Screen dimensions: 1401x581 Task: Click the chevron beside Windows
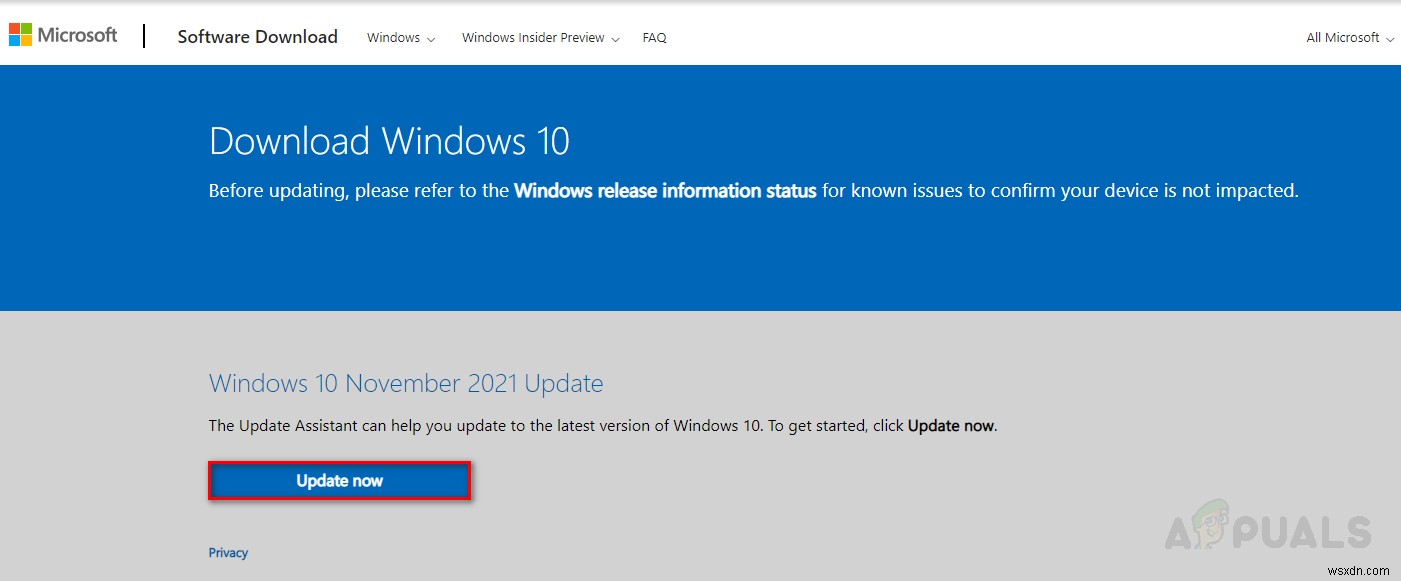coord(430,39)
